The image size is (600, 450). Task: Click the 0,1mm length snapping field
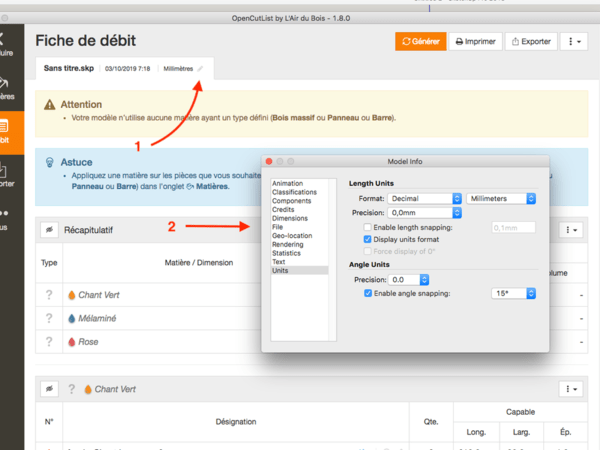pyautogui.click(x=513, y=228)
